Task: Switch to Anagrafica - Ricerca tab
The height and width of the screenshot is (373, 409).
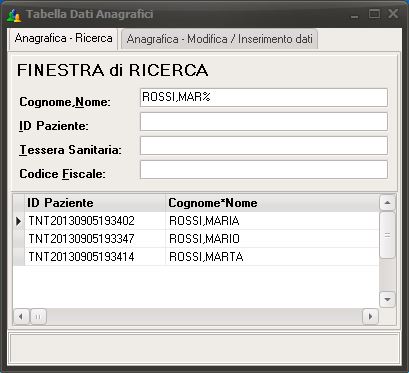Action: (x=63, y=39)
